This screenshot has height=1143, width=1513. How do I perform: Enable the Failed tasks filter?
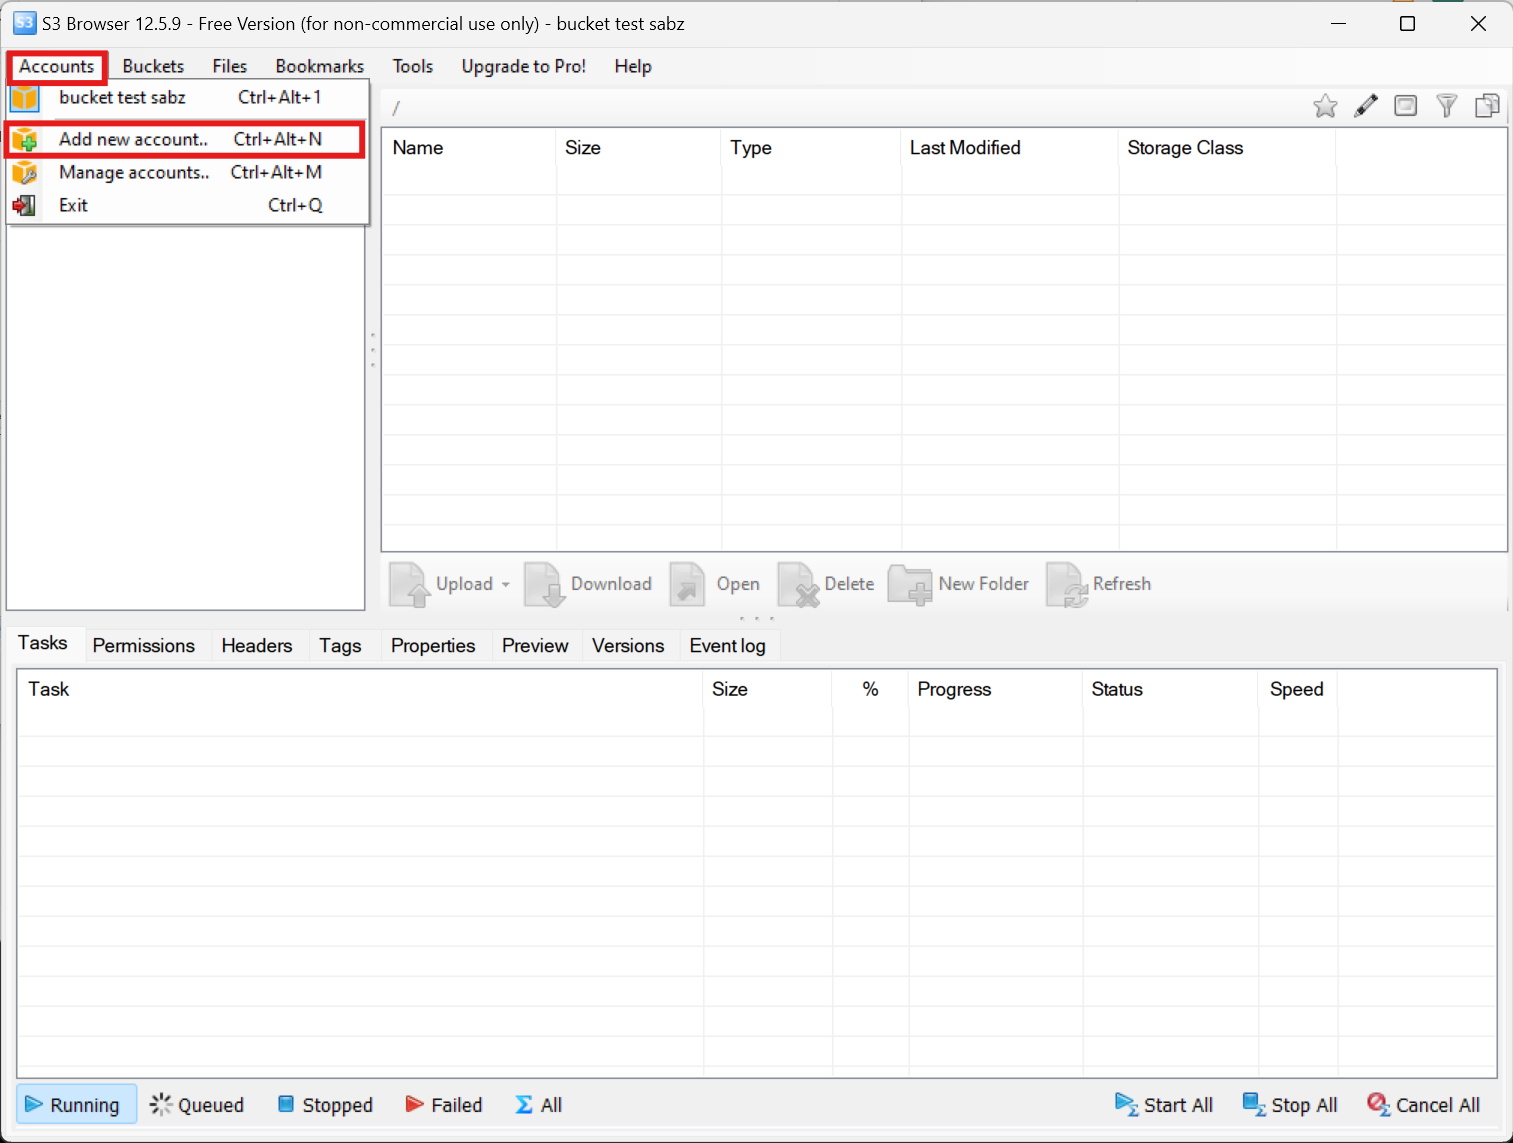point(443,1104)
